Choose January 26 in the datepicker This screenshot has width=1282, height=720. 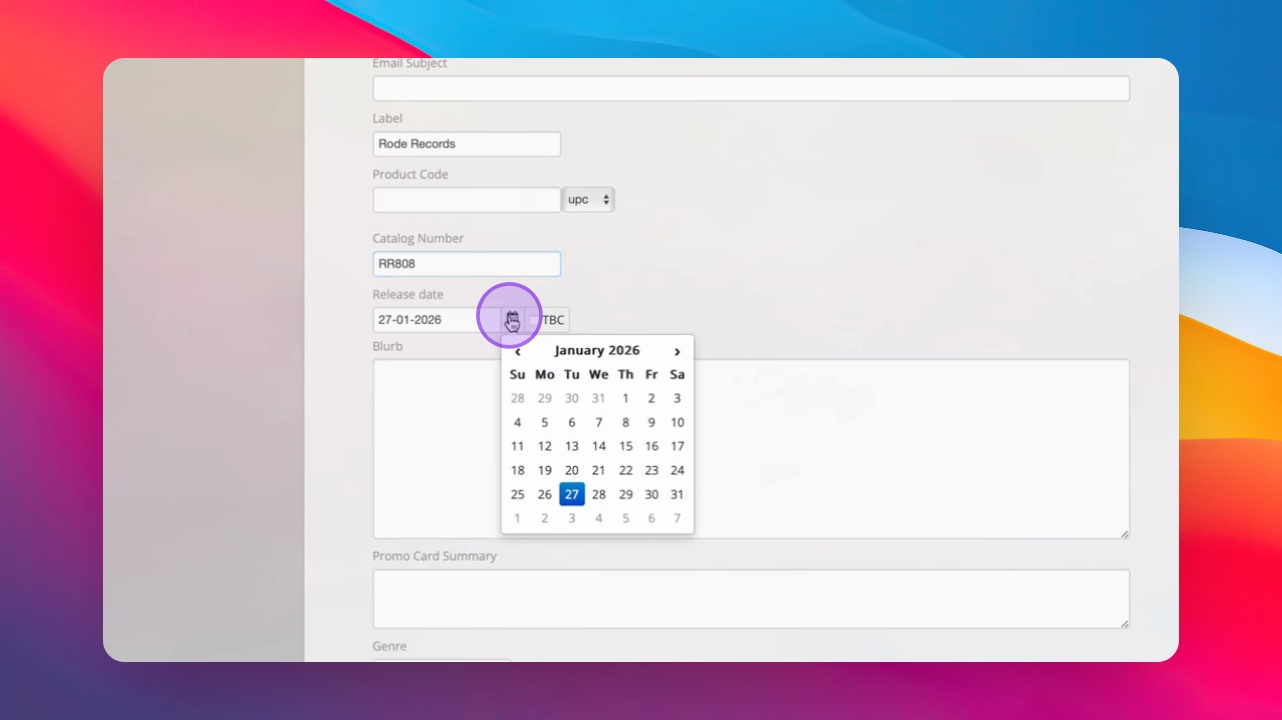pos(545,494)
